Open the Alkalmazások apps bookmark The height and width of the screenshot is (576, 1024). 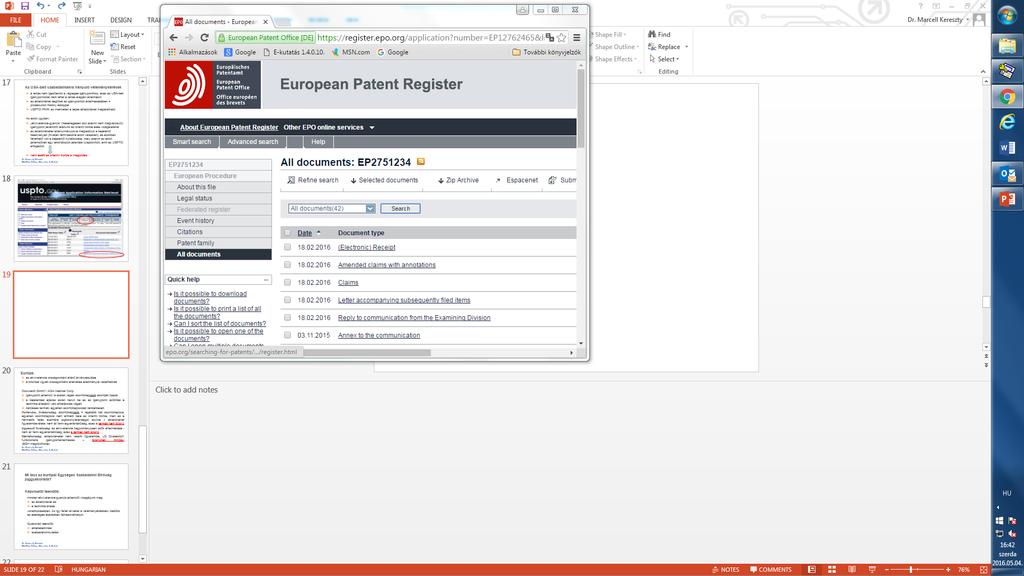pos(193,52)
